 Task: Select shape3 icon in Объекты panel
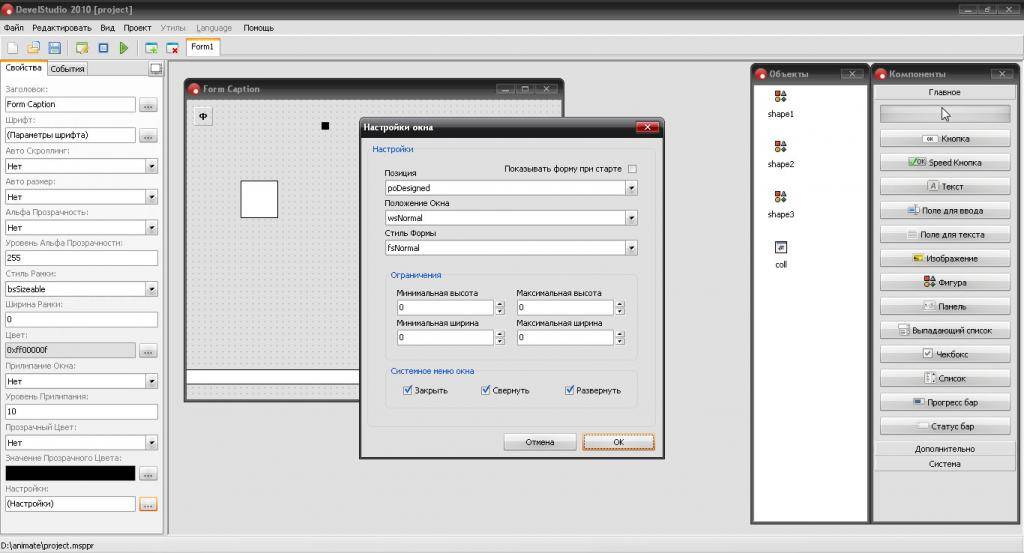click(x=780, y=197)
